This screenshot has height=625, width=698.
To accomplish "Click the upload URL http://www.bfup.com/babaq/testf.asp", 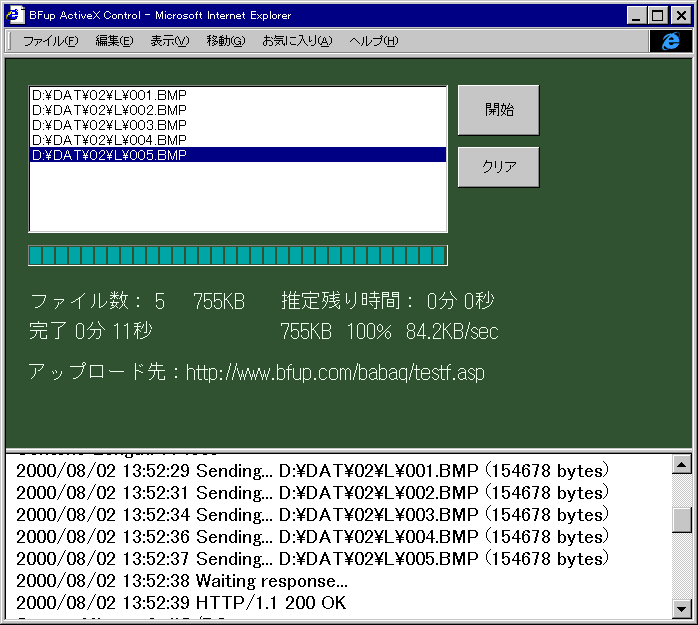I will 335,372.
